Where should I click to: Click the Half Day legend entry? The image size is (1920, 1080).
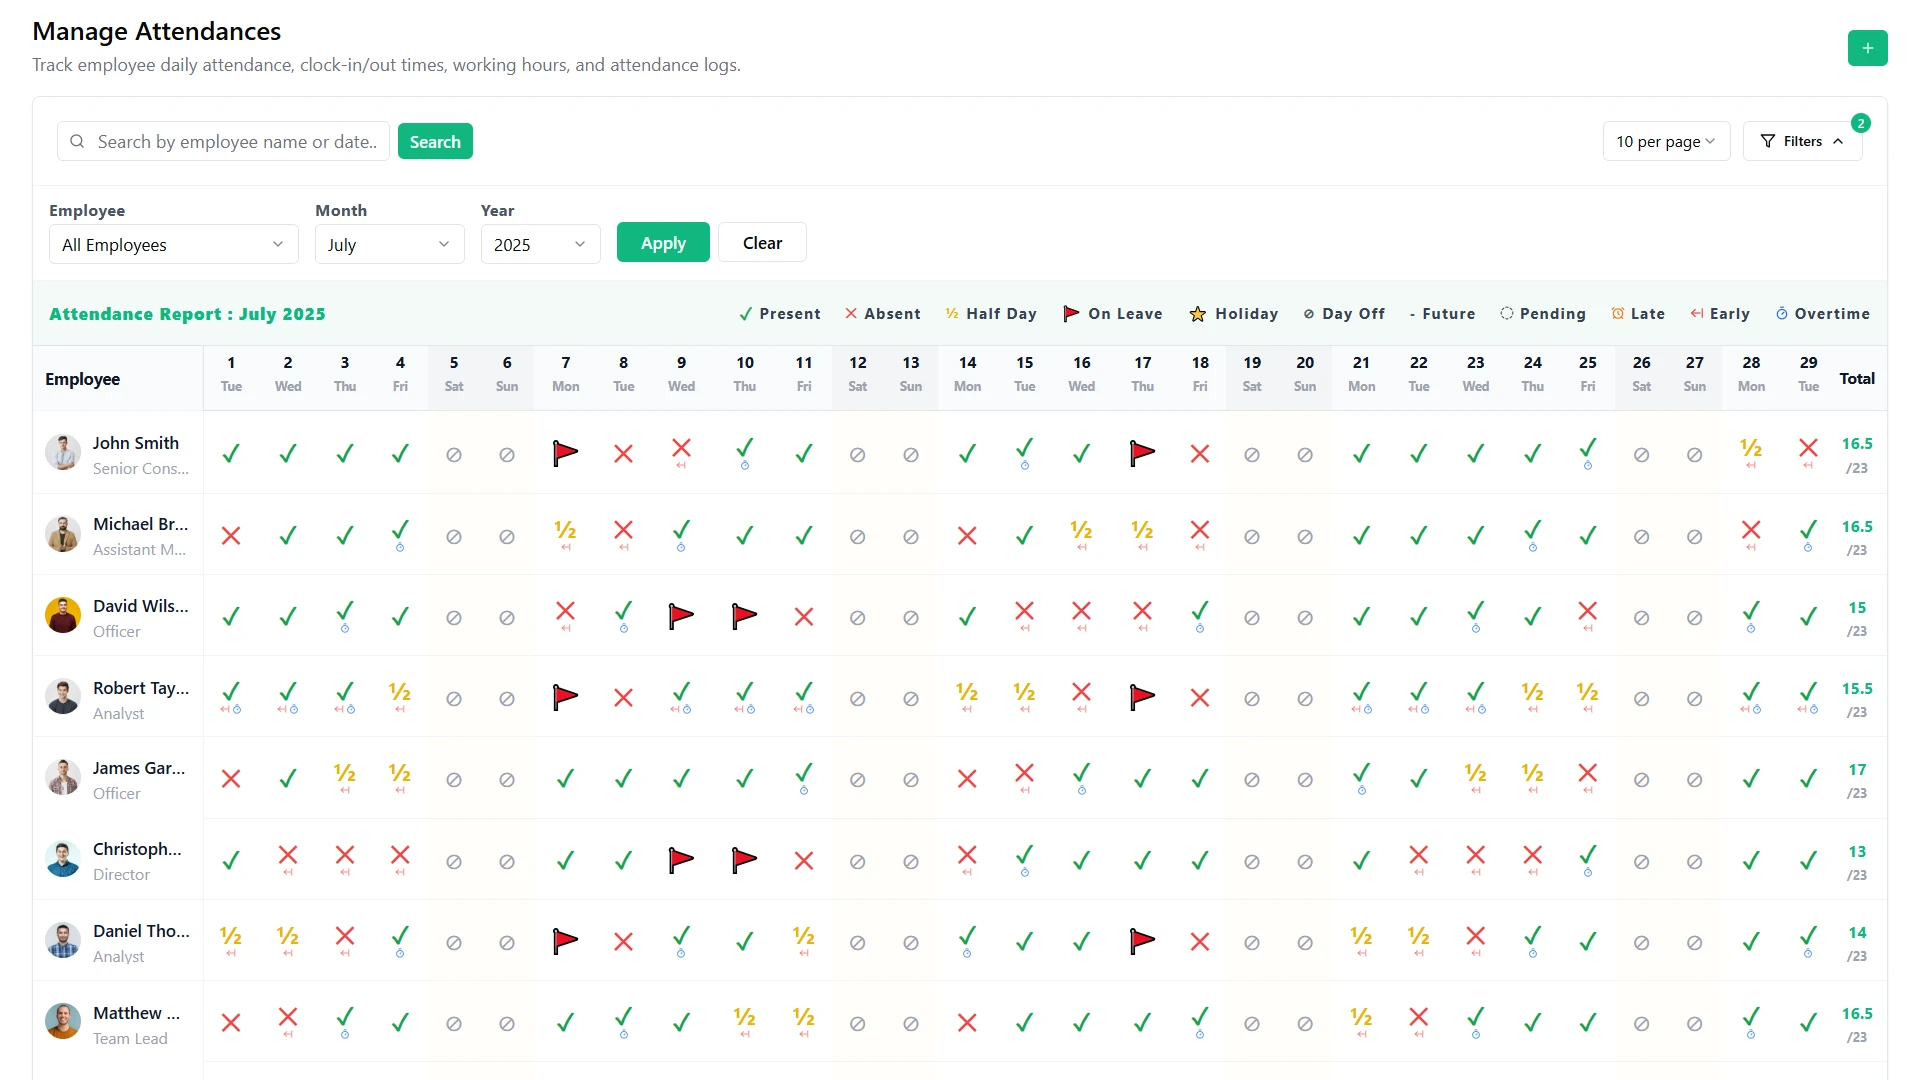pyautogui.click(x=991, y=313)
